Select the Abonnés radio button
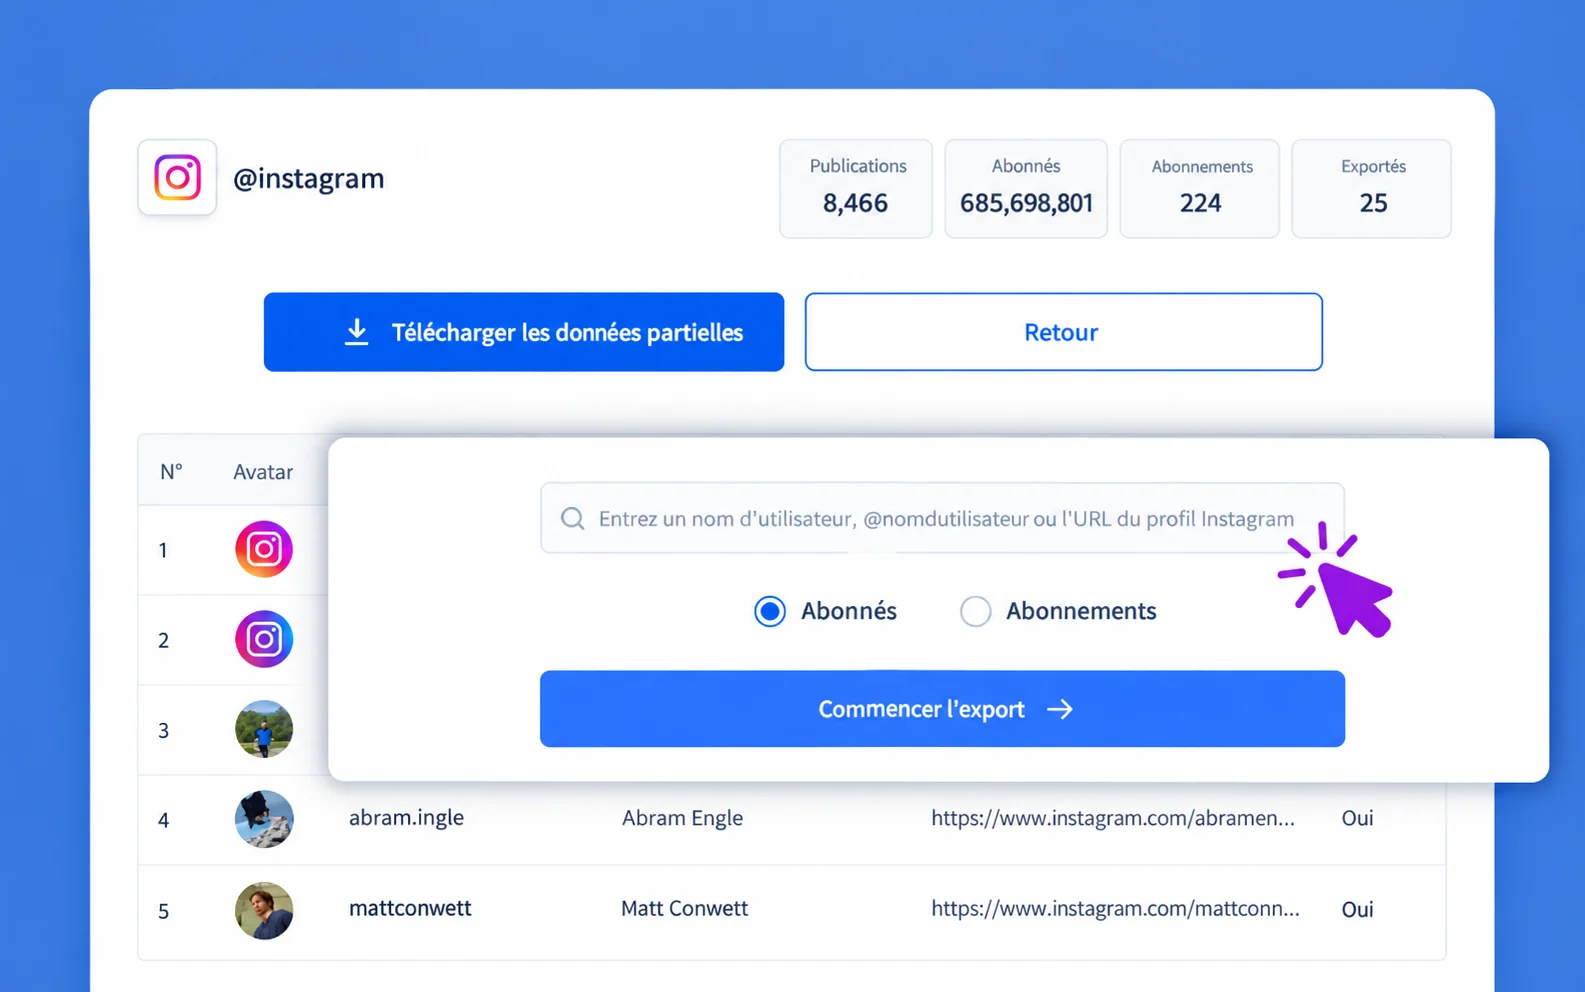 pyautogui.click(x=770, y=611)
